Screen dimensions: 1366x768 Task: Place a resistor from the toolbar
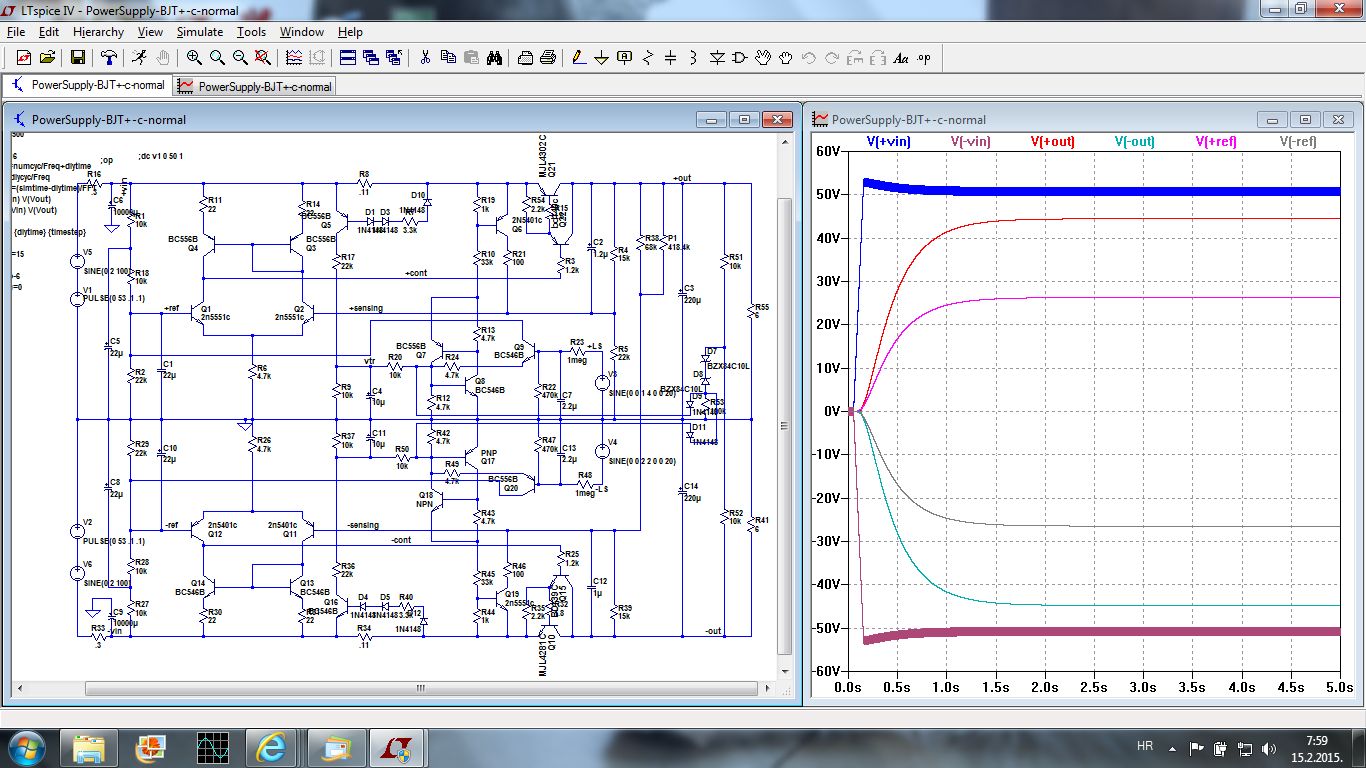648,58
